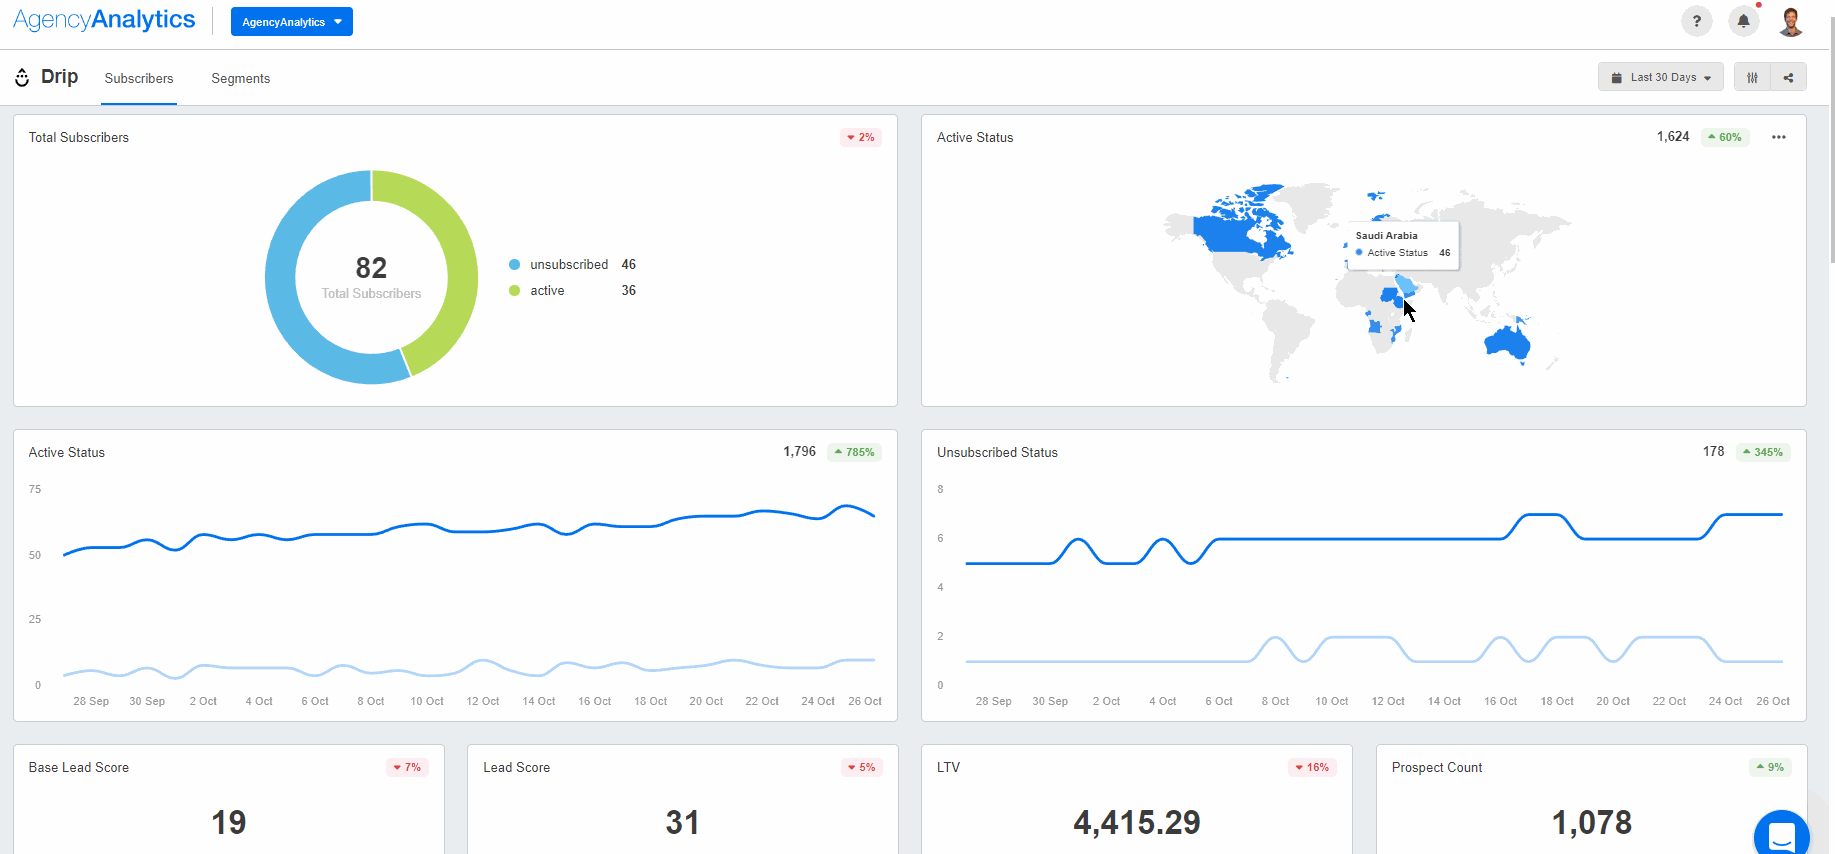Toggle unsubscribed series in donut legend

click(x=568, y=264)
